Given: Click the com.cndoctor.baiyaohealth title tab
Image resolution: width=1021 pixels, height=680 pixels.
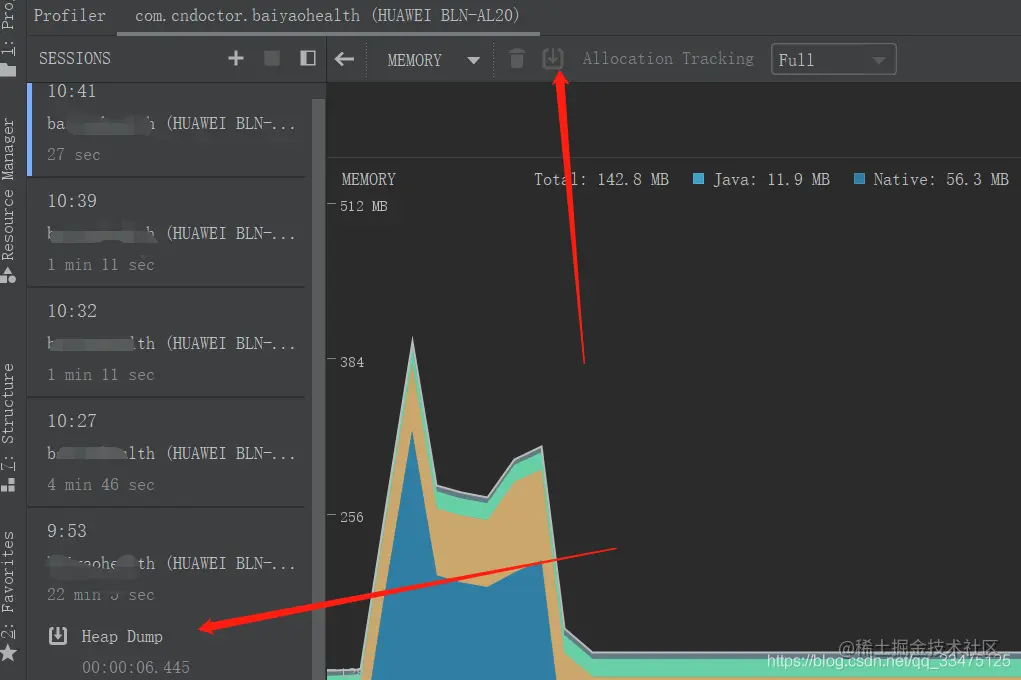Looking at the screenshot, I should click(331, 15).
